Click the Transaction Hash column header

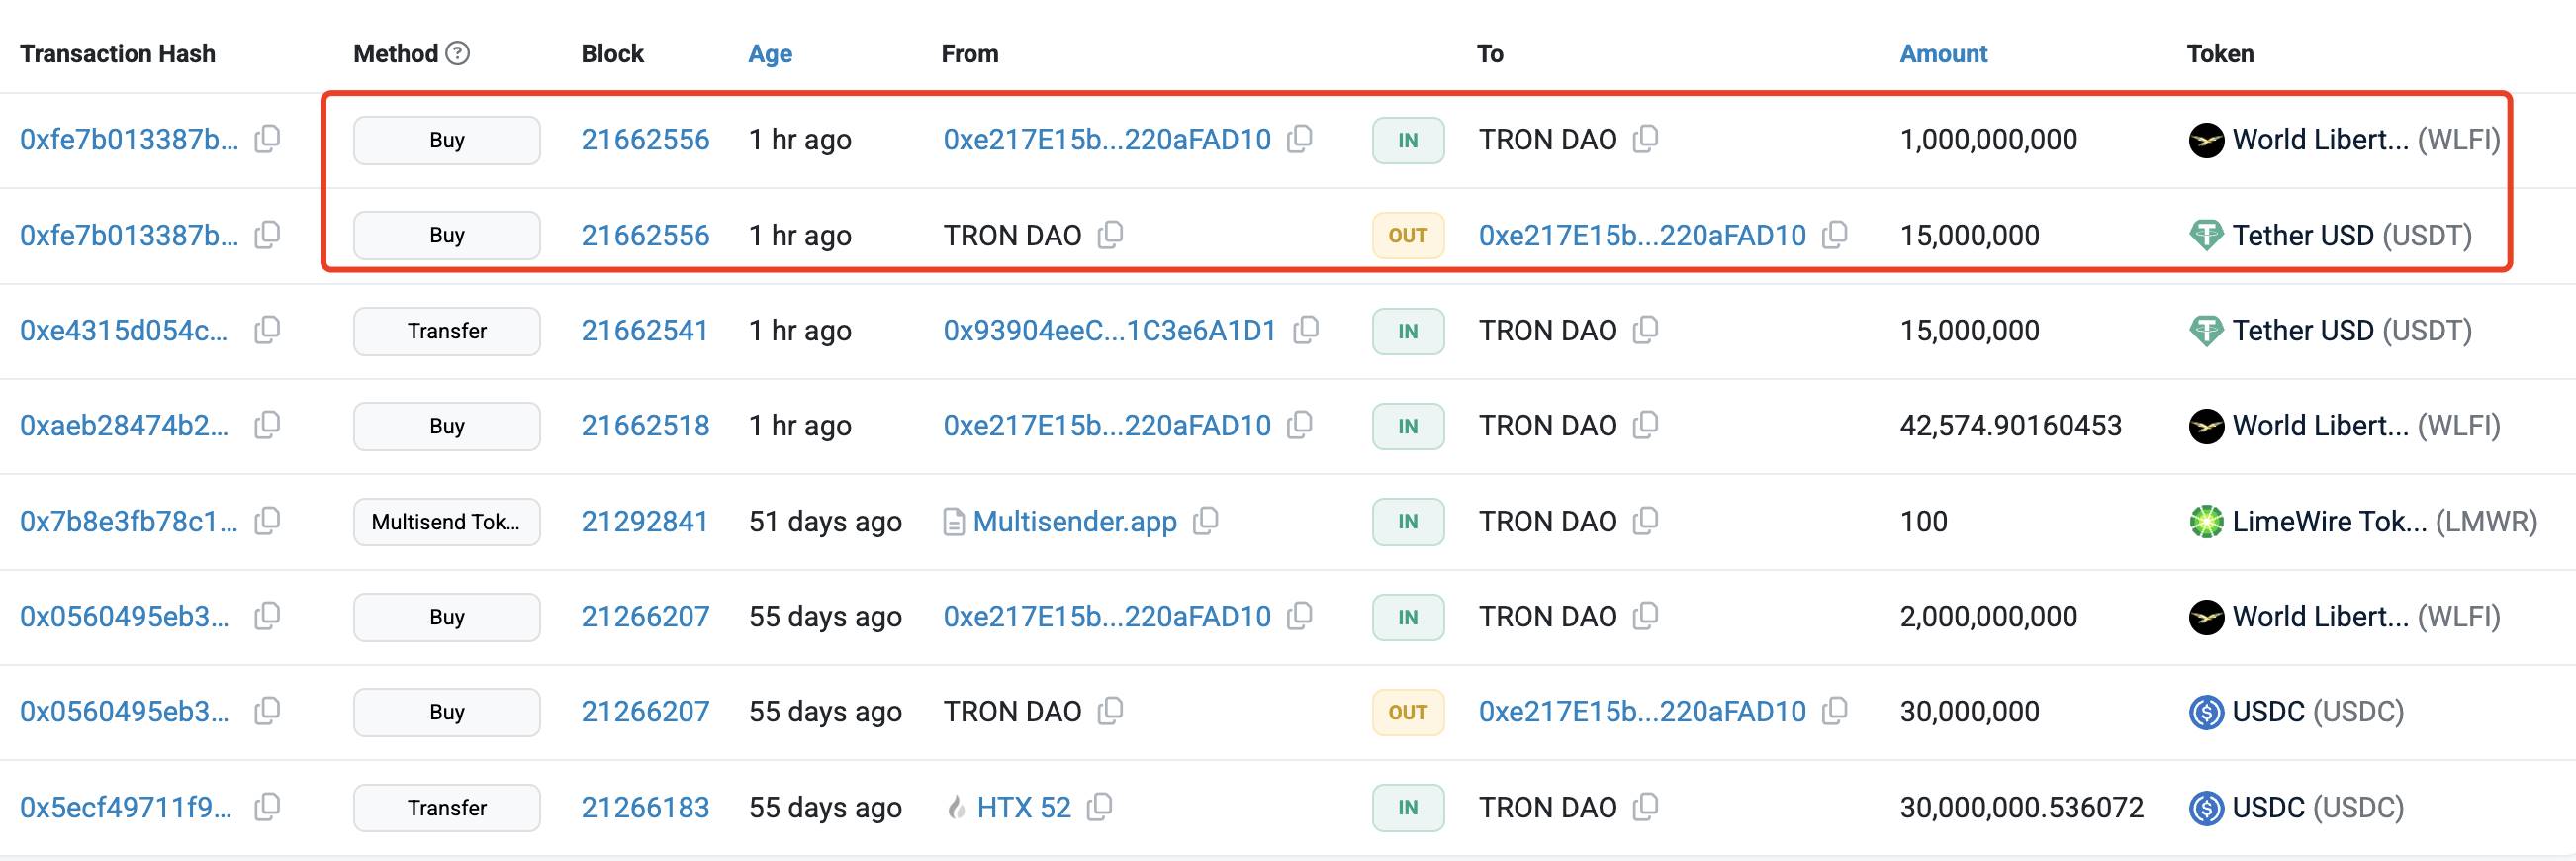pyautogui.click(x=118, y=54)
